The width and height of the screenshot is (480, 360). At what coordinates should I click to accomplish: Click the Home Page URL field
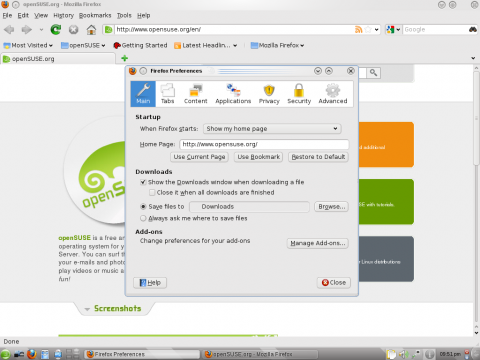(264, 144)
